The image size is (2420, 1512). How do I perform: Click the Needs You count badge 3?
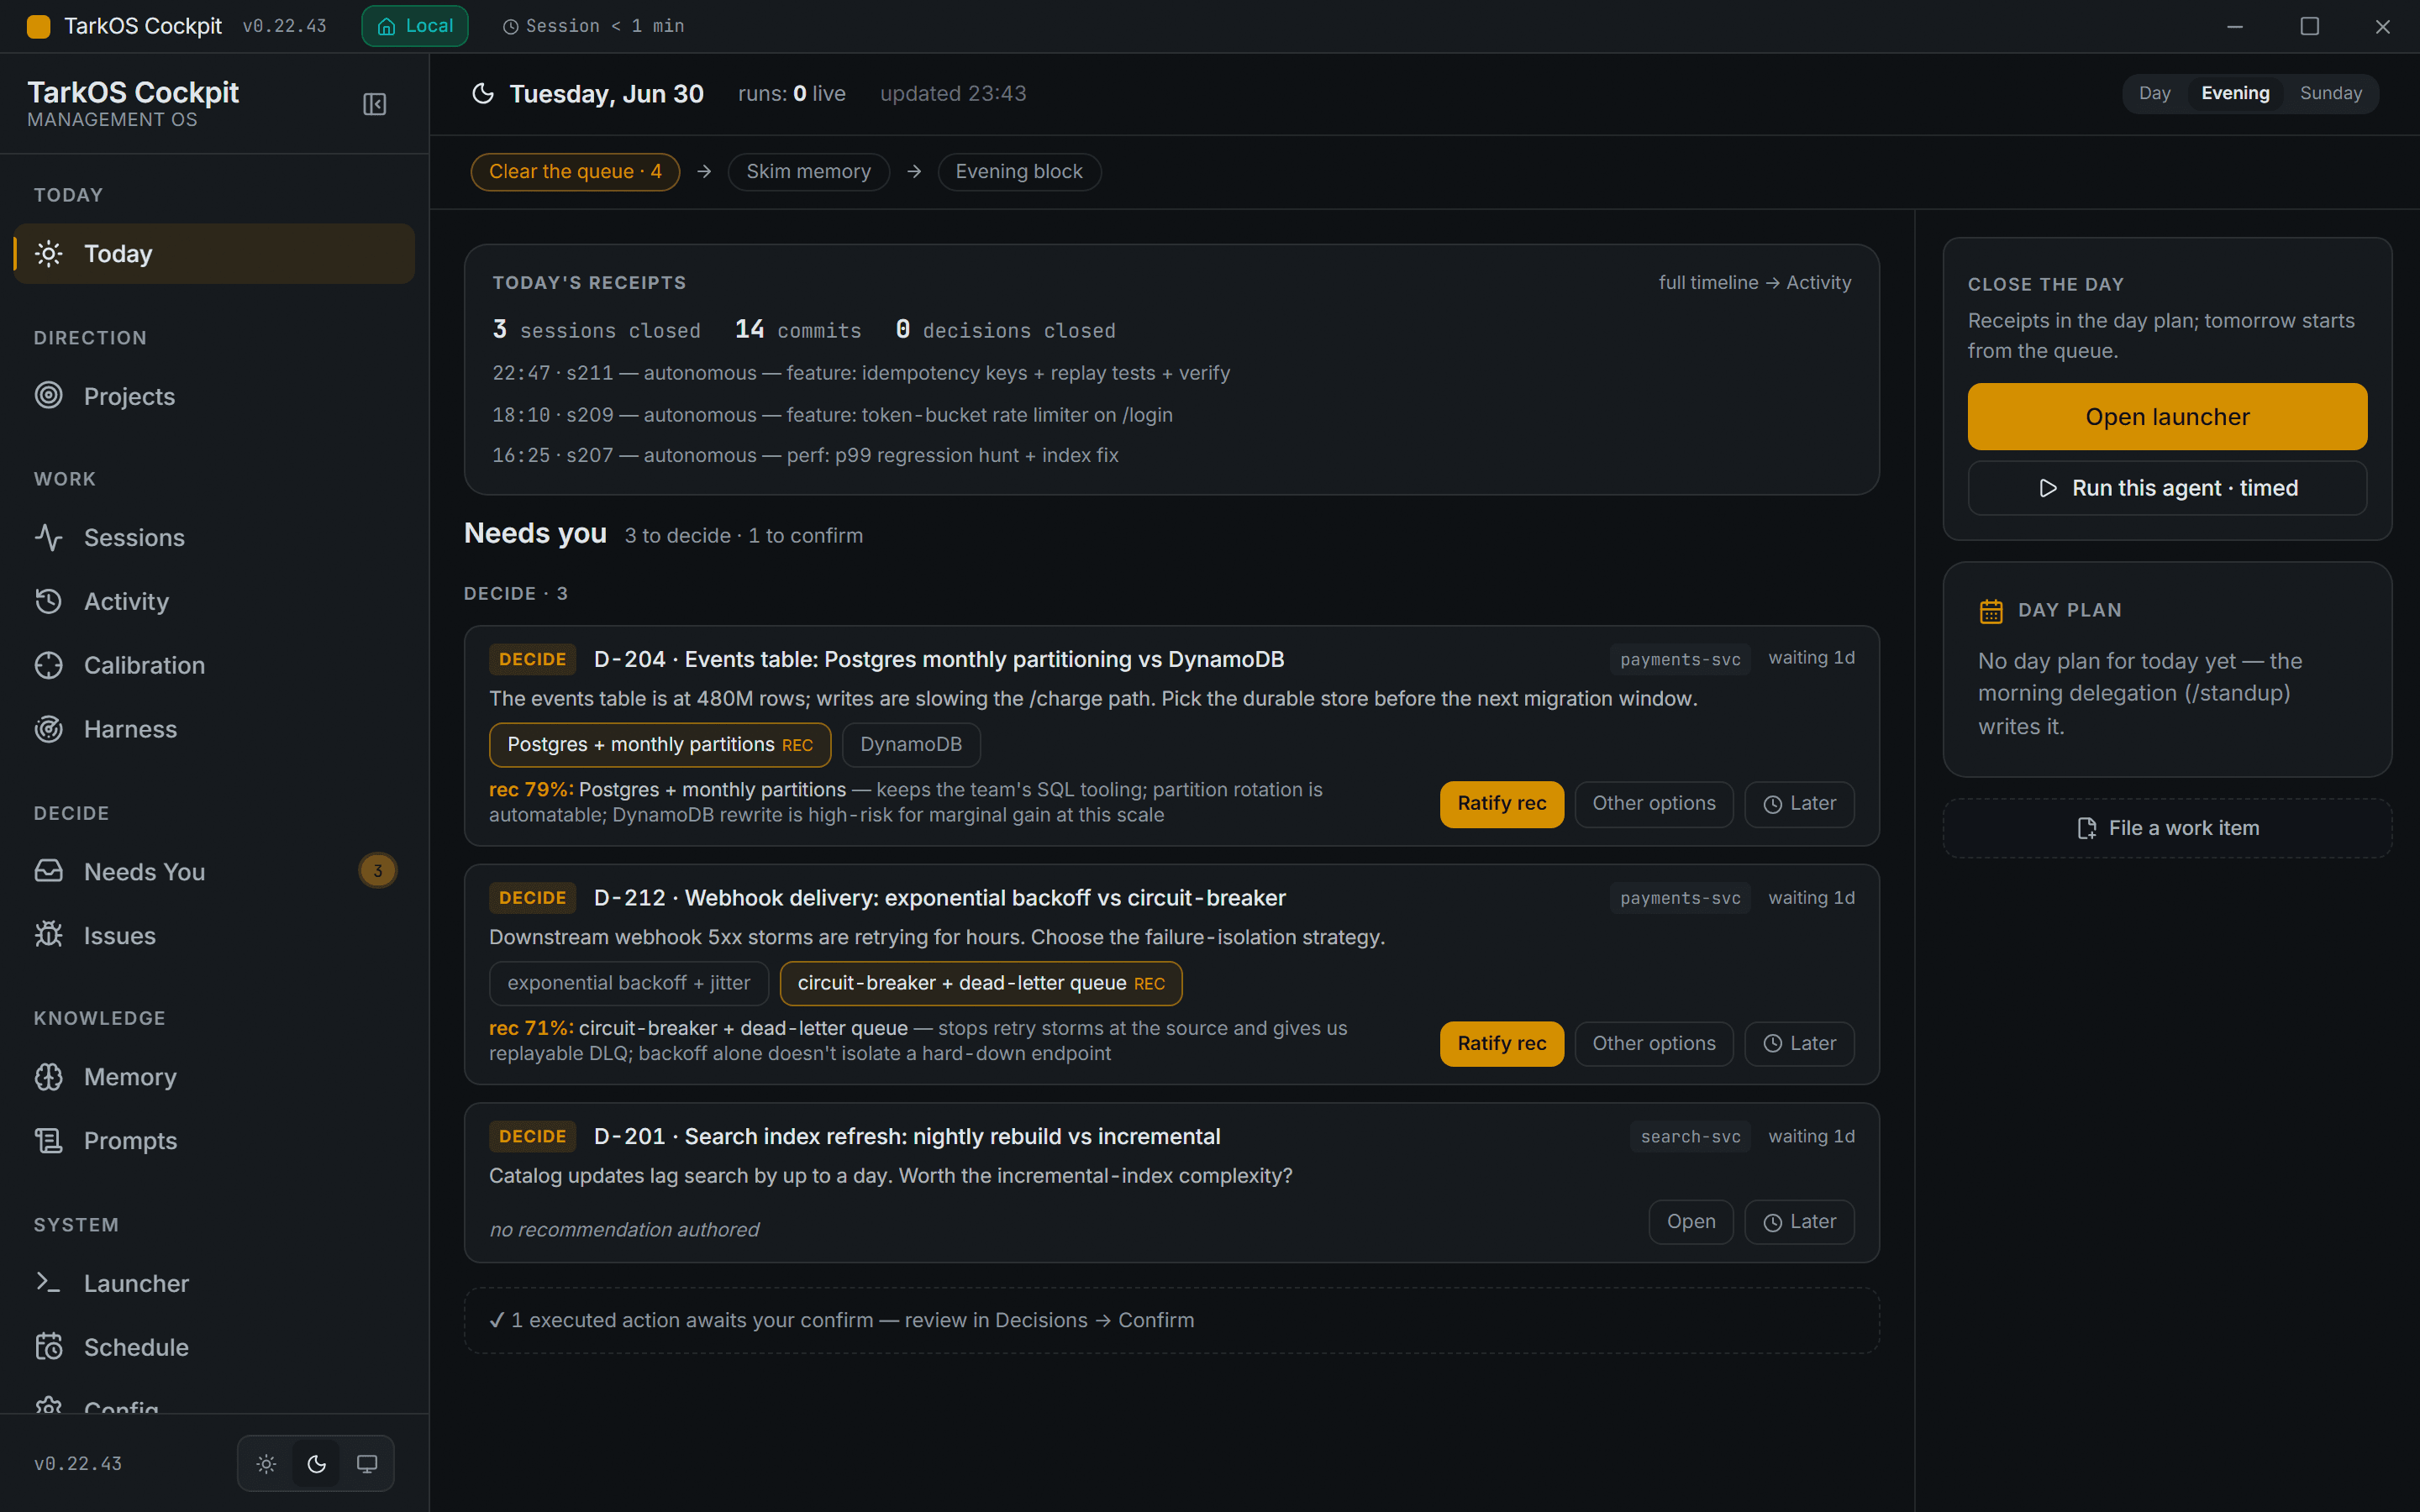pyautogui.click(x=378, y=871)
